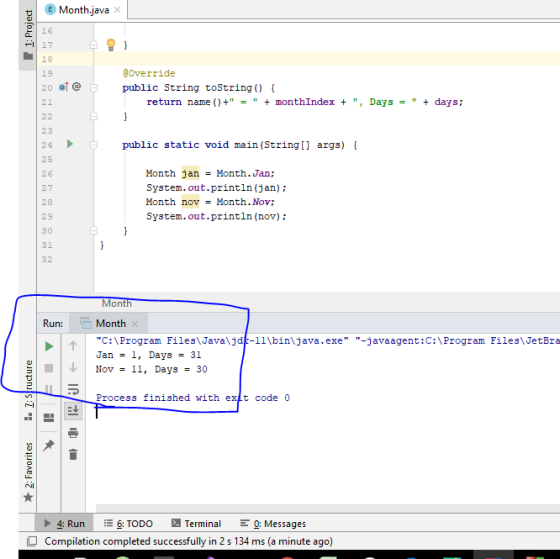Click the Month breadcrumb below the editor

coord(117,303)
